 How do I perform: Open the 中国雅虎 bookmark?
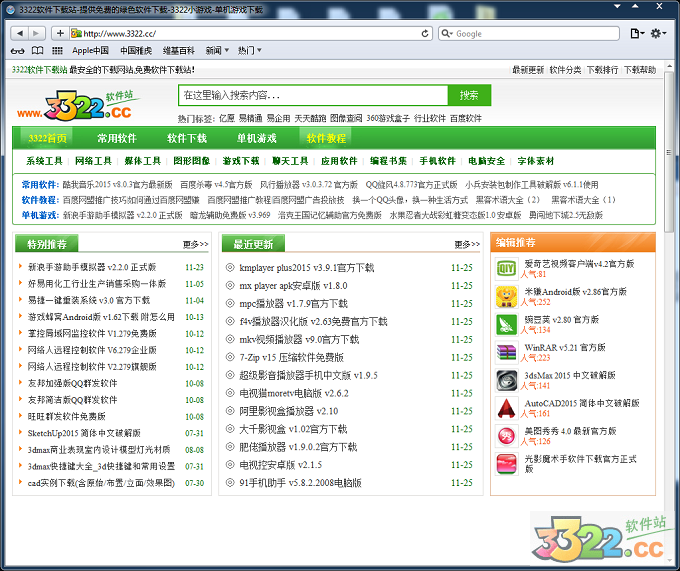(x=136, y=51)
